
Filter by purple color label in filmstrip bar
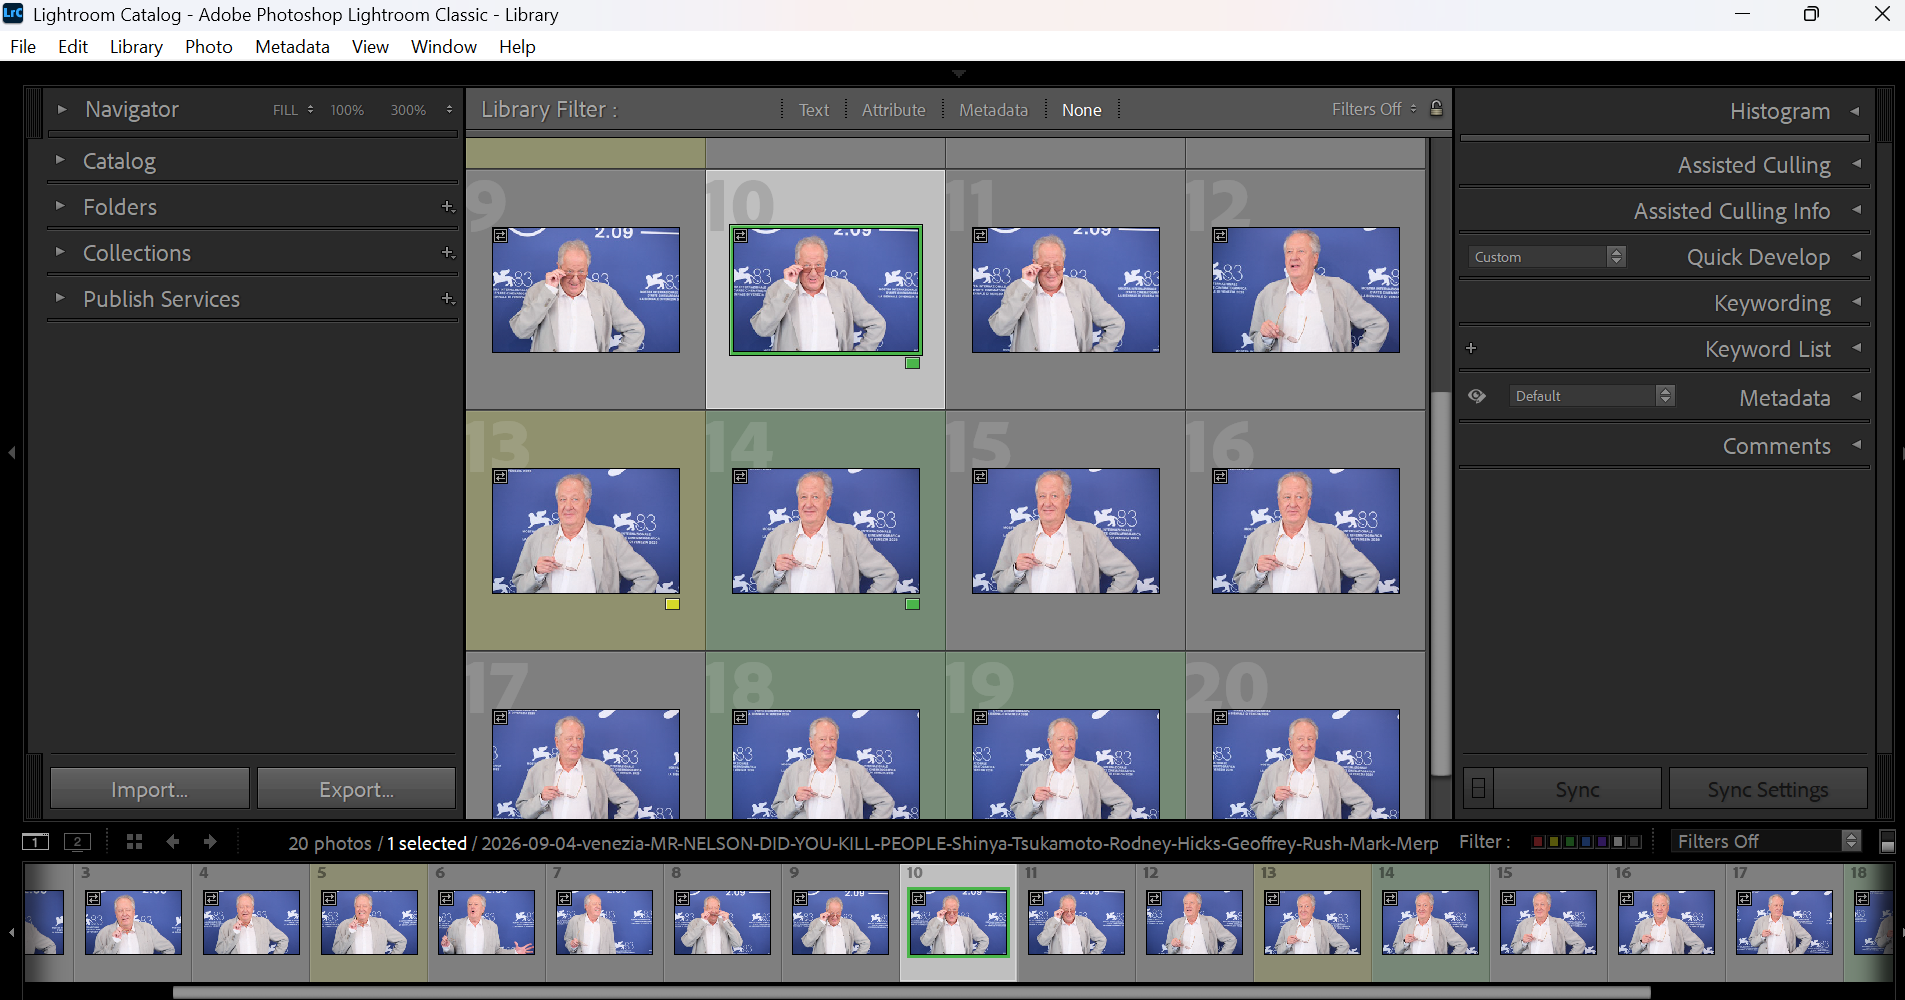coord(1602,842)
